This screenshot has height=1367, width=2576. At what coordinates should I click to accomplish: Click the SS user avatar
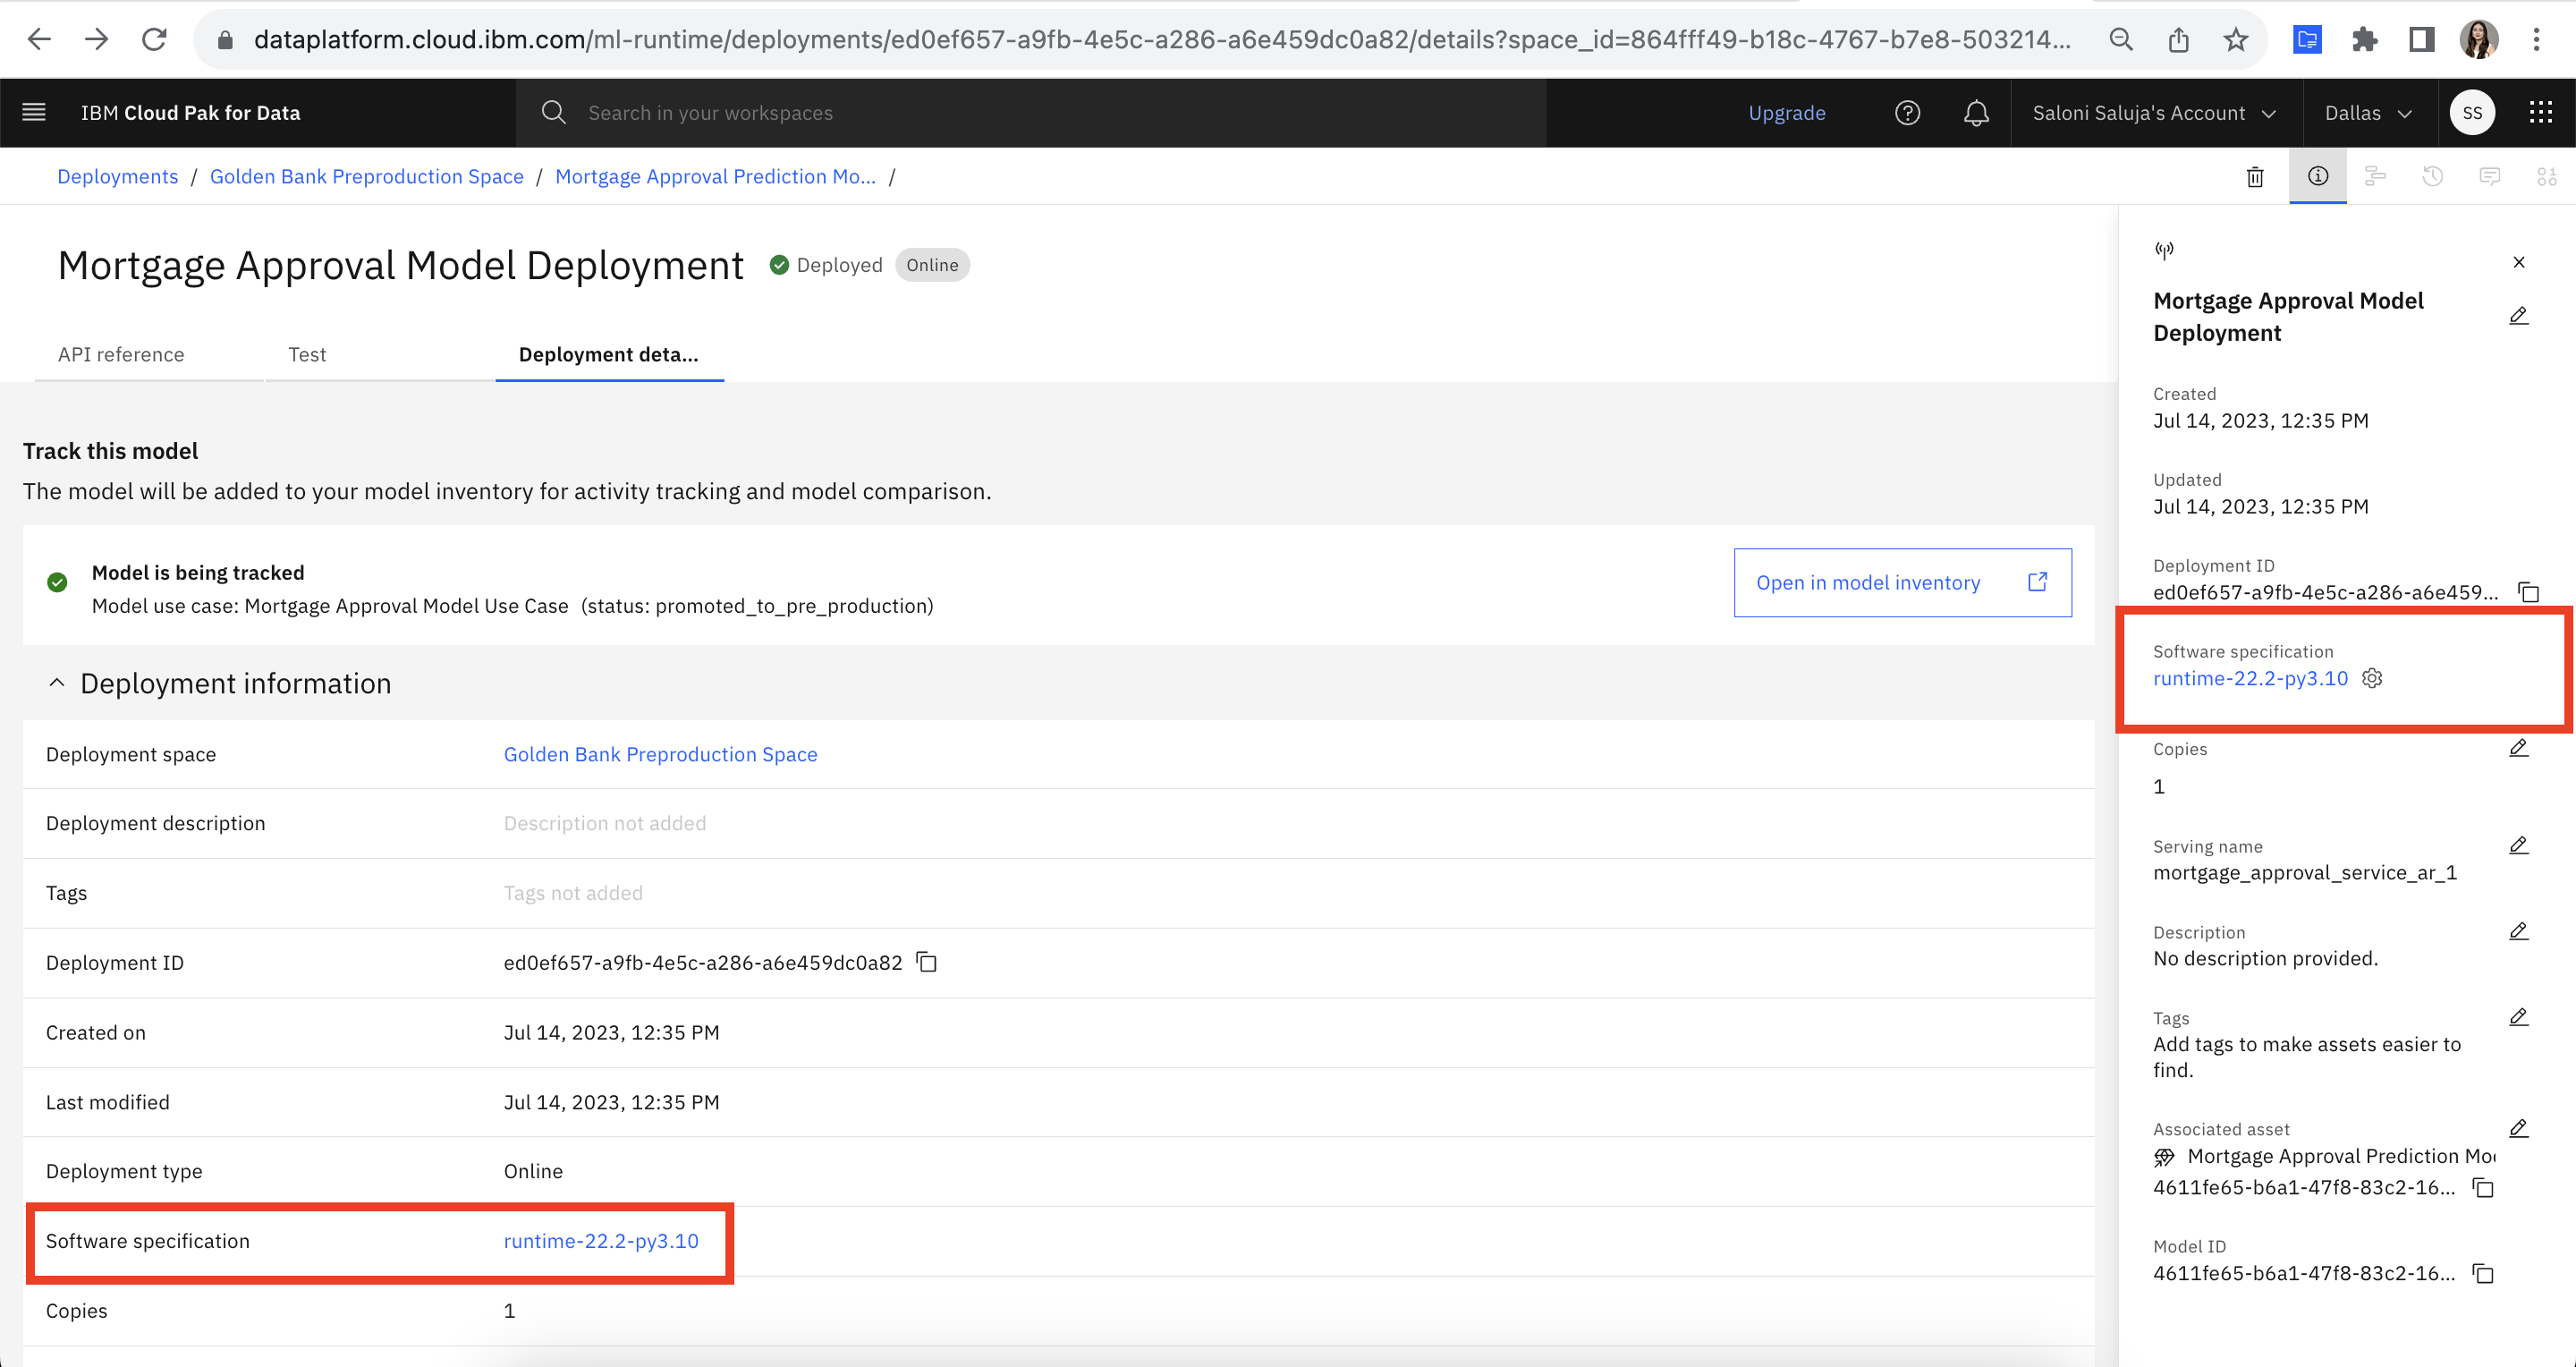[2472, 112]
